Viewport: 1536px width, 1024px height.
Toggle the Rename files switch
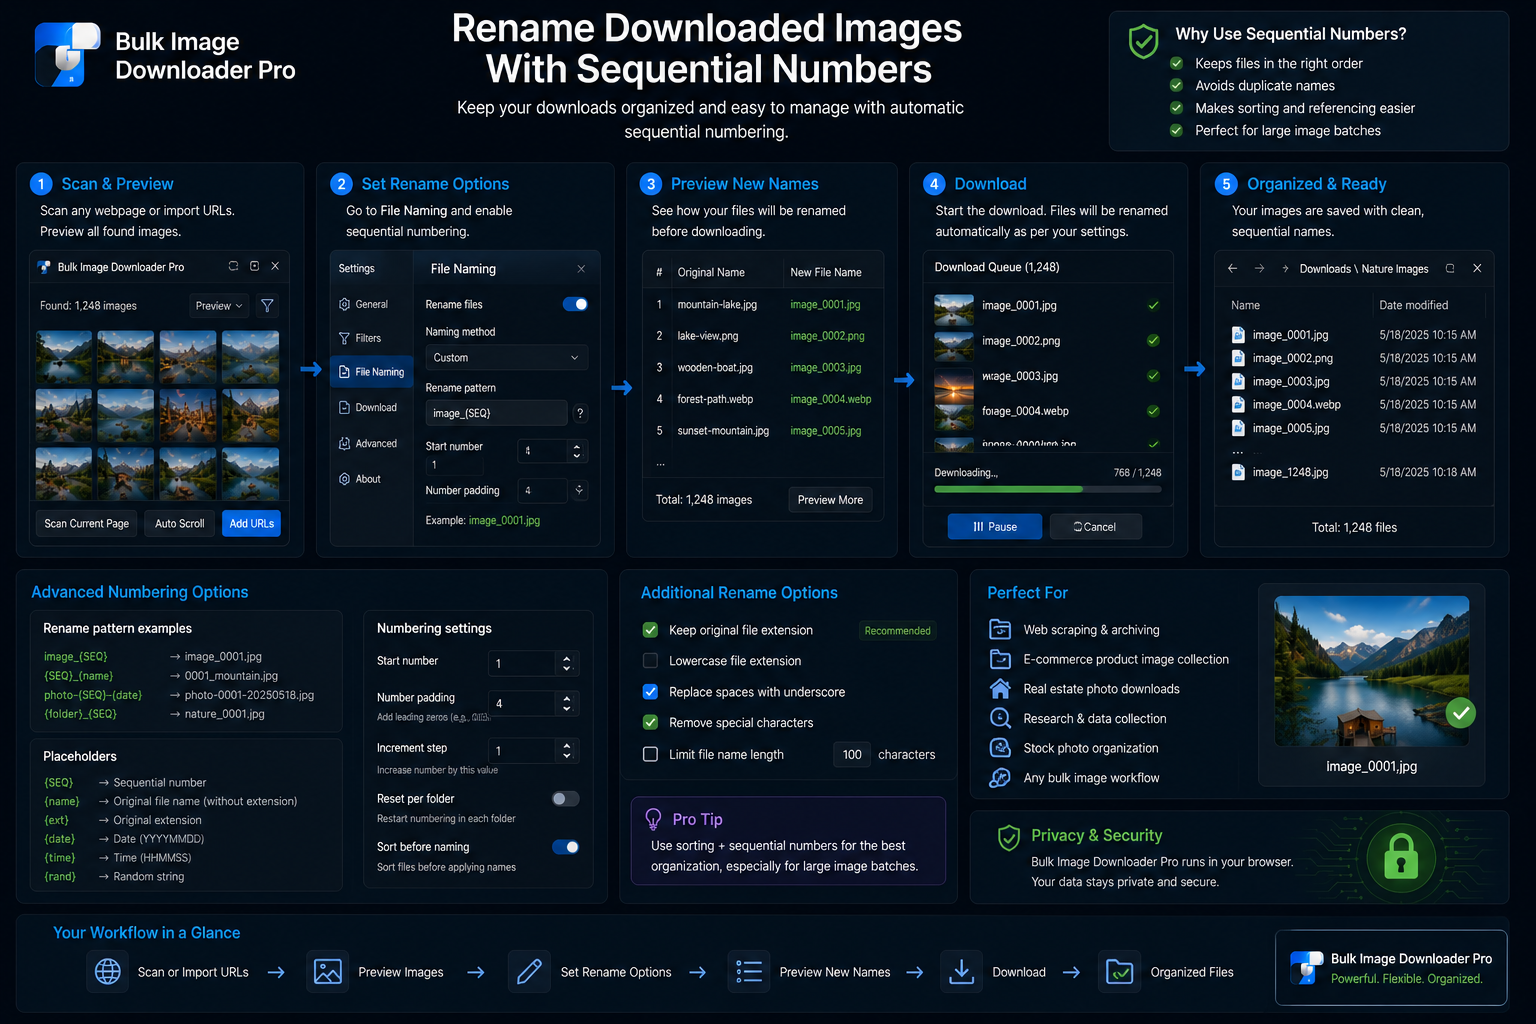click(x=575, y=304)
